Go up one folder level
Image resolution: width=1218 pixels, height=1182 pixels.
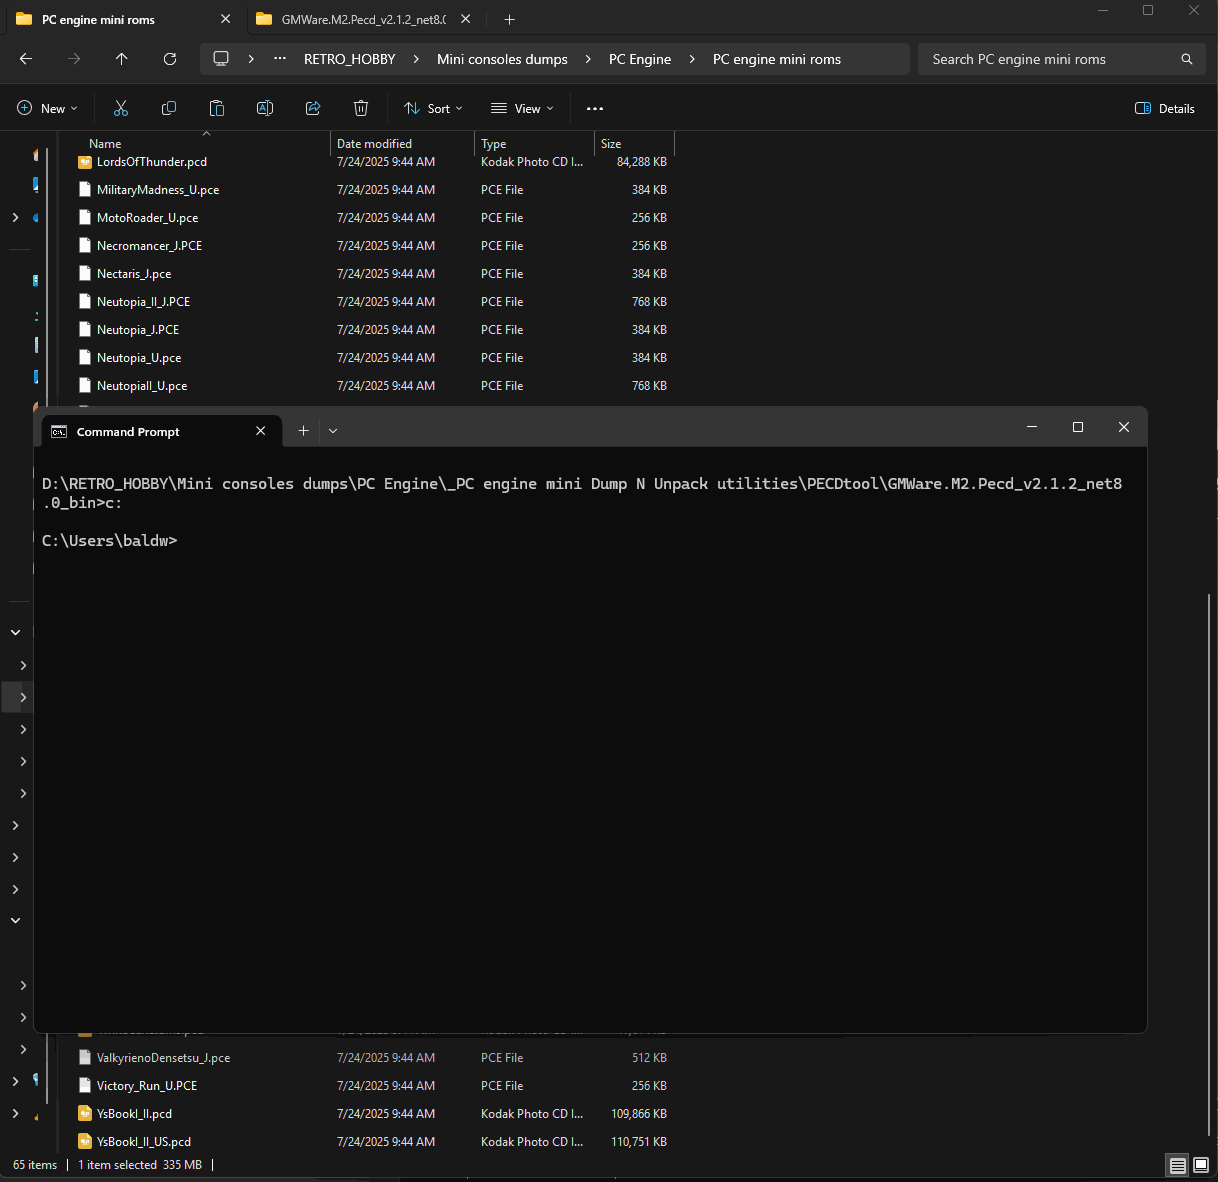coord(122,59)
